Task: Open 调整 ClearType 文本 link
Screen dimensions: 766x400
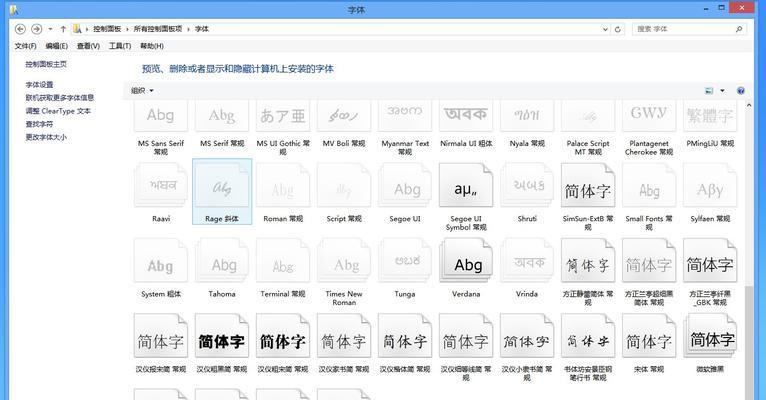Action: 58,111
